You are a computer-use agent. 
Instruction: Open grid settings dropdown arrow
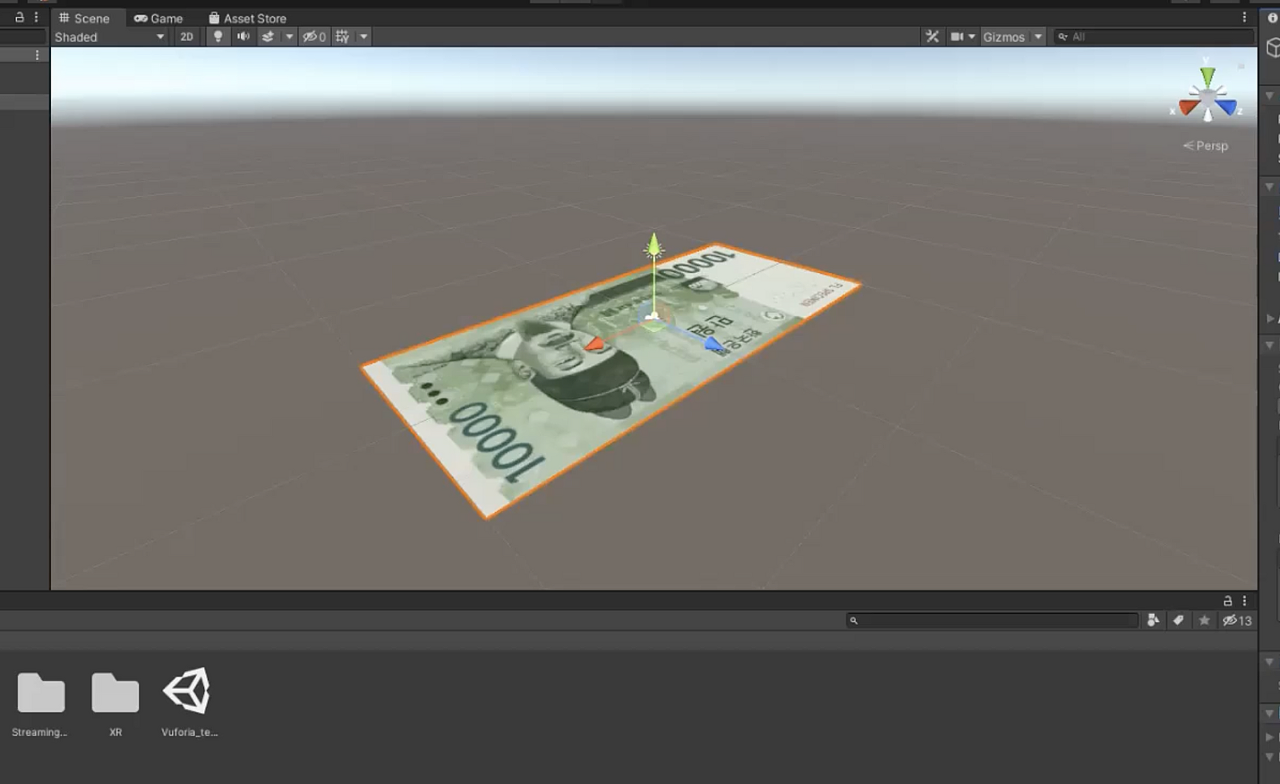click(x=364, y=37)
